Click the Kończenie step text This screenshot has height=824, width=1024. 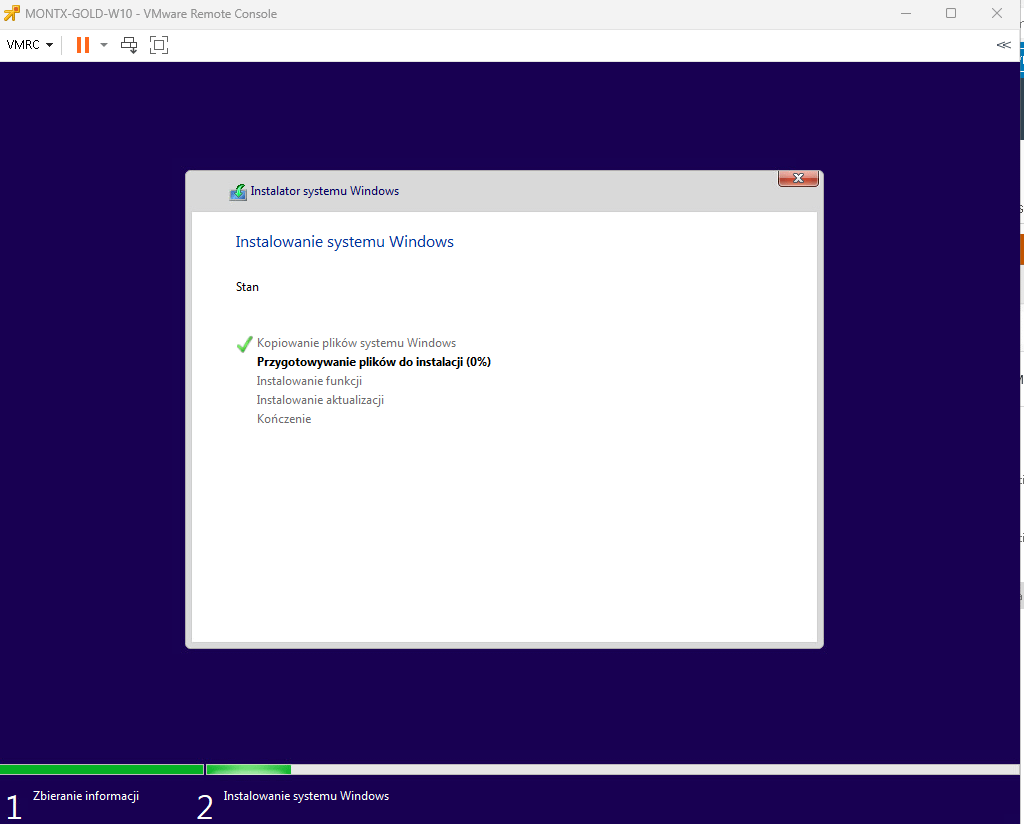coord(284,419)
